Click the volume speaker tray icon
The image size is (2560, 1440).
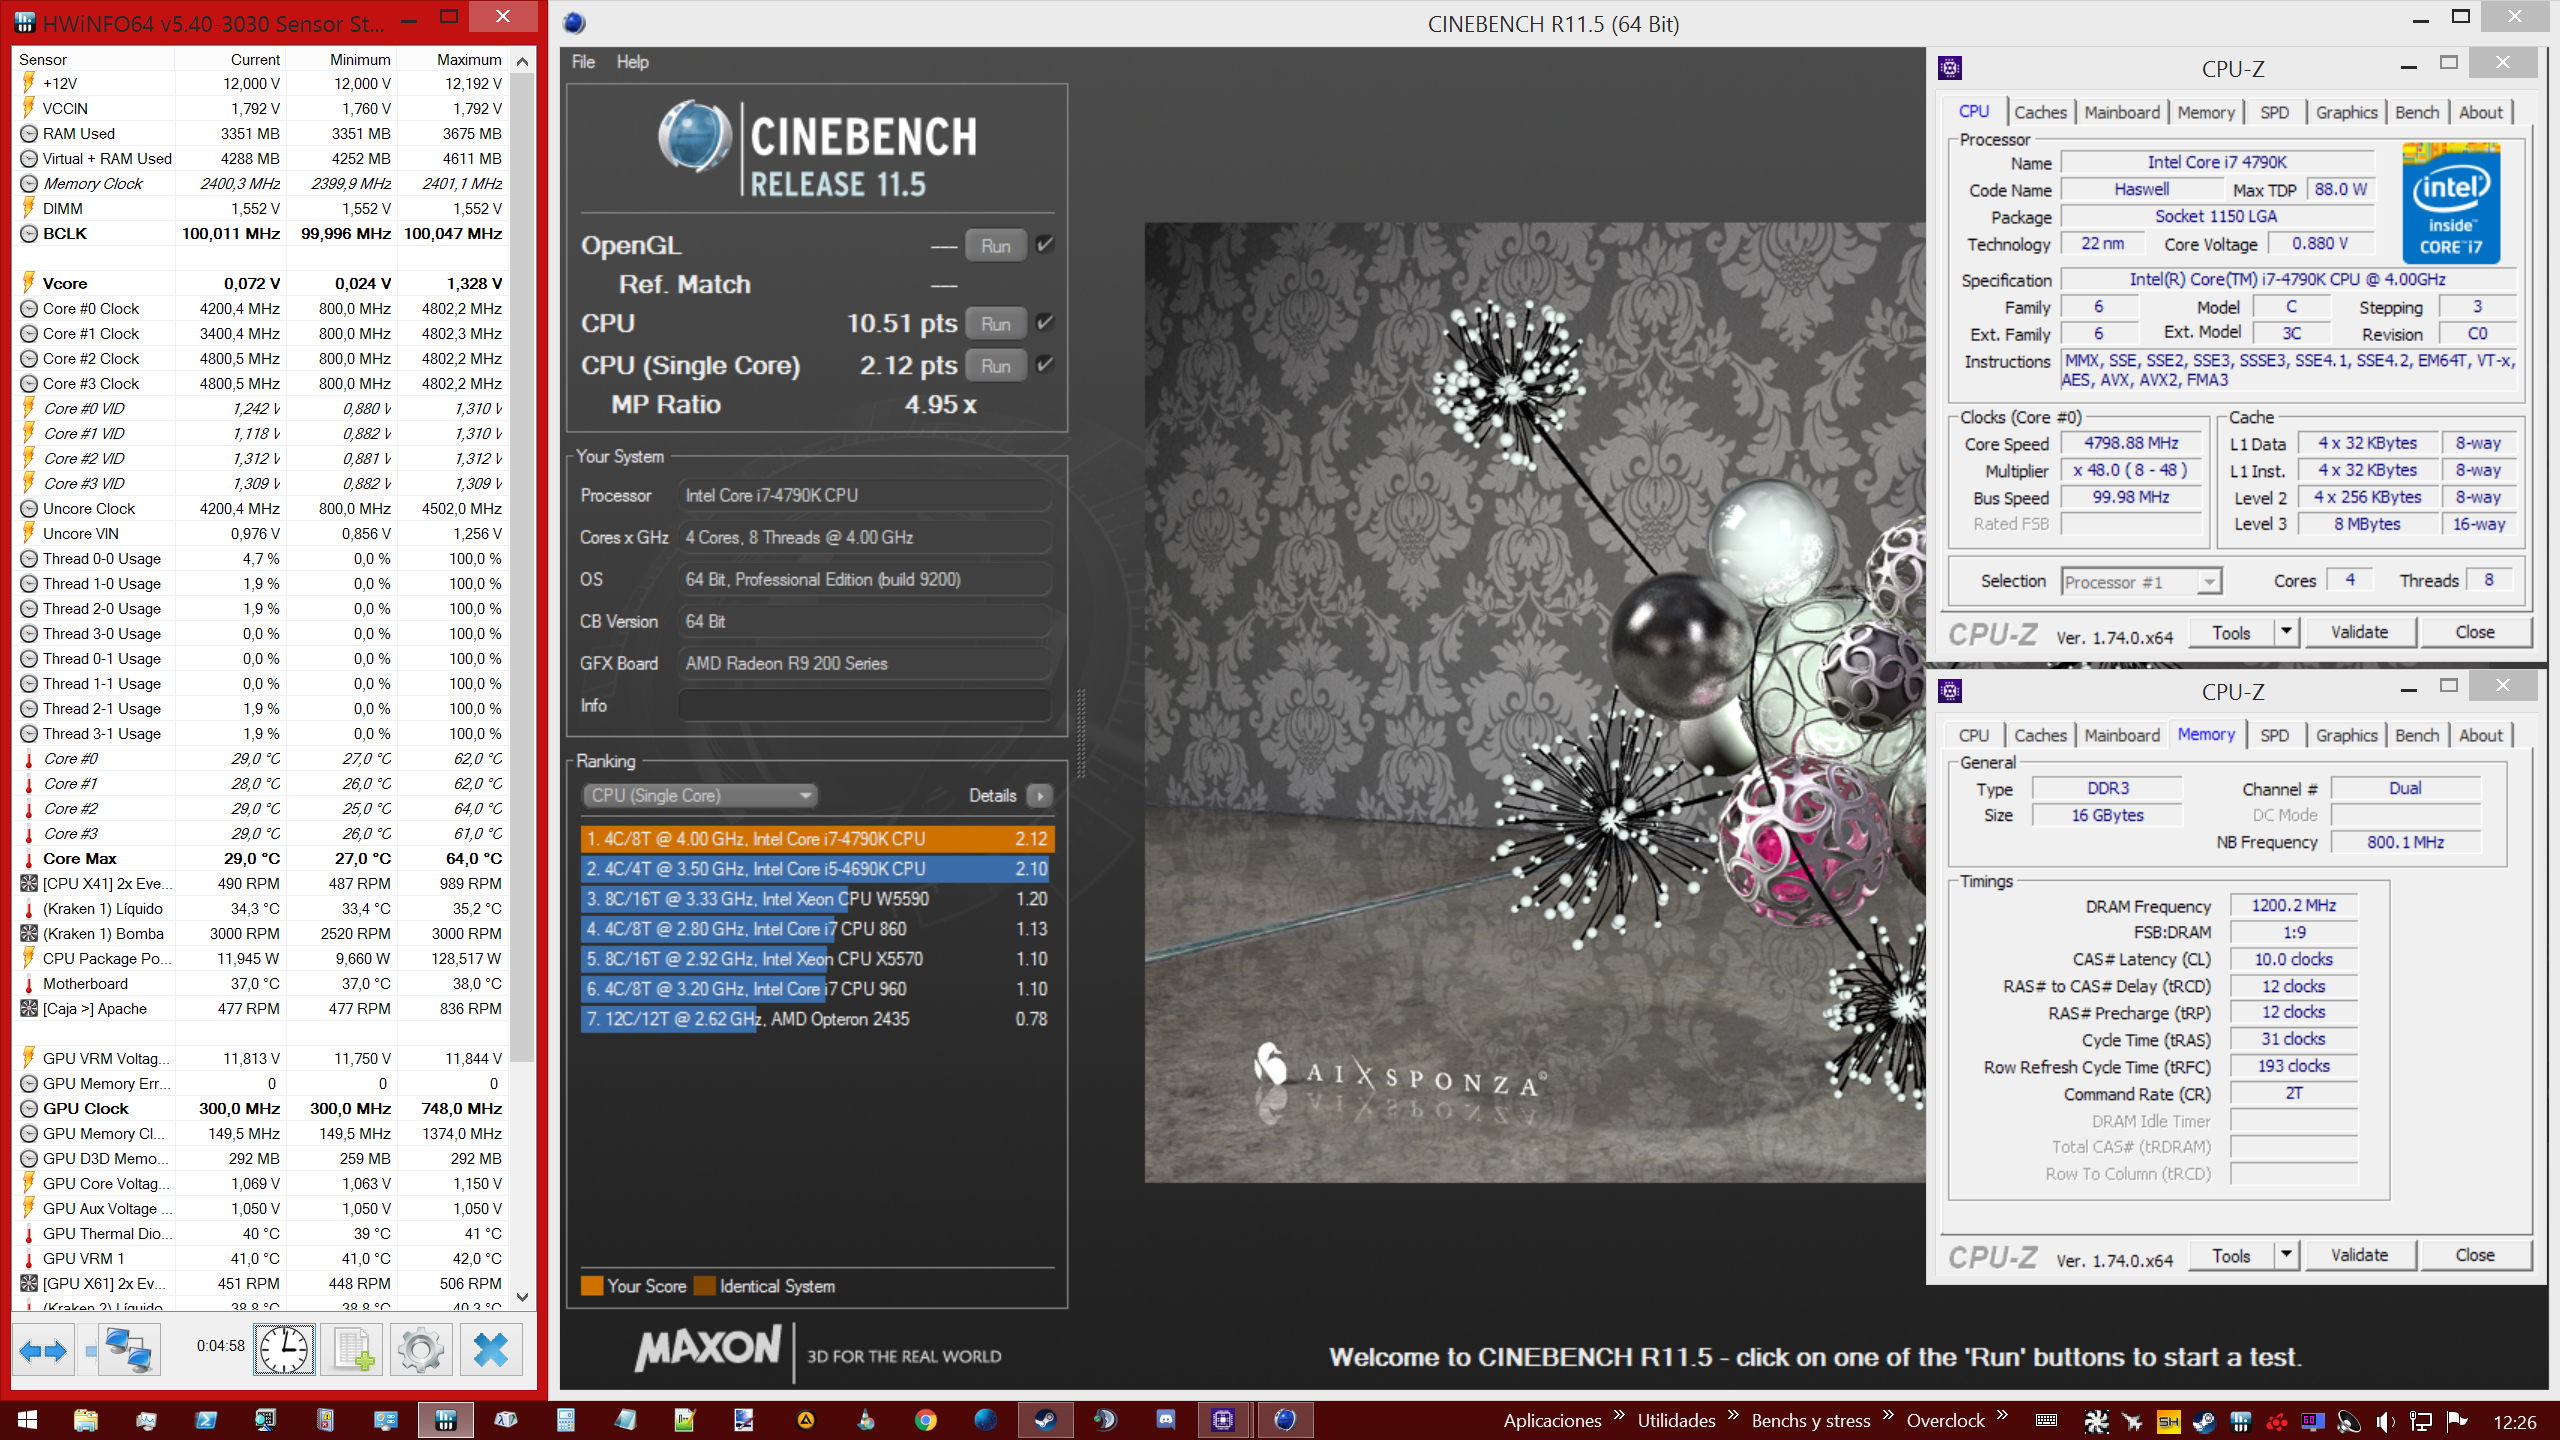(2385, 1421)
